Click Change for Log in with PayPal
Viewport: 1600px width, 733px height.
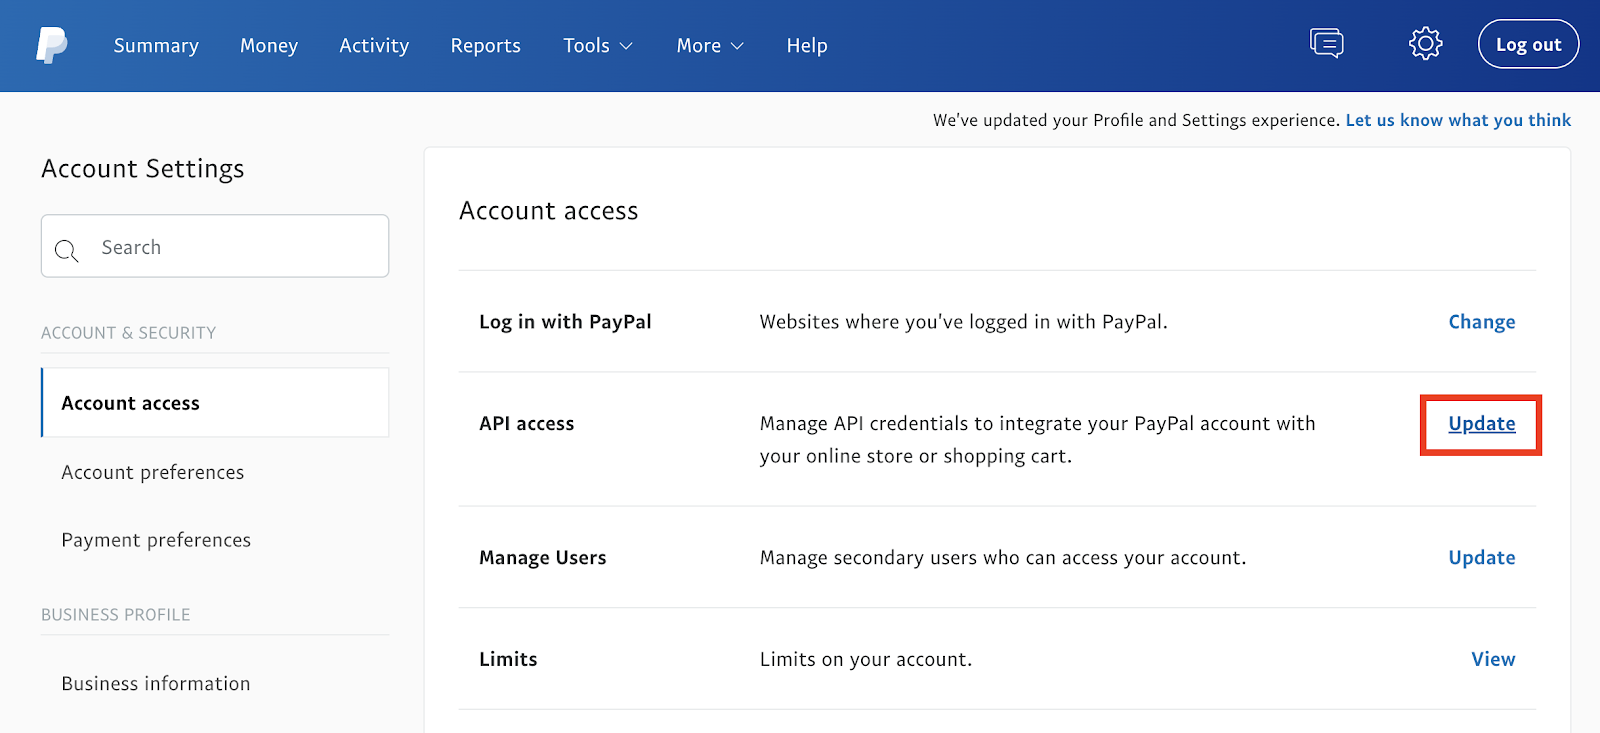click(1482, 322)
